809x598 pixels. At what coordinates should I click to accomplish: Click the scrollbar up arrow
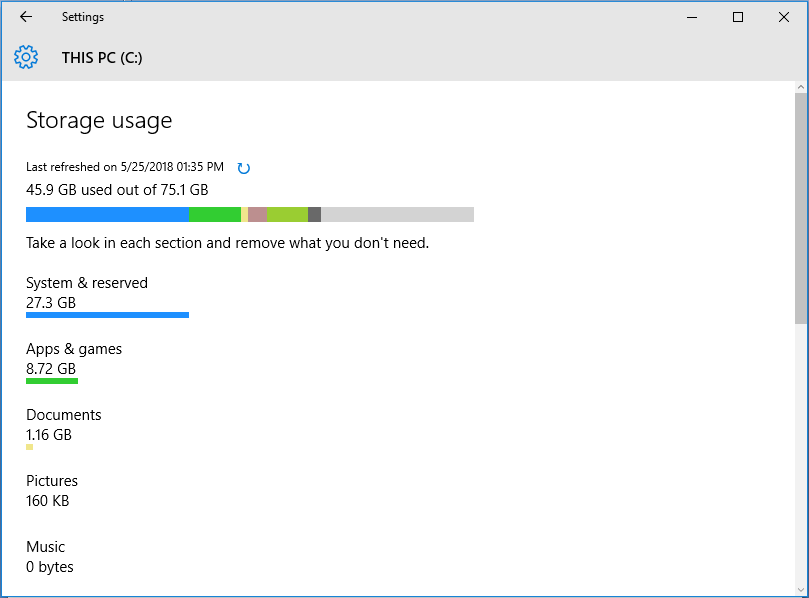pos(800,87)
